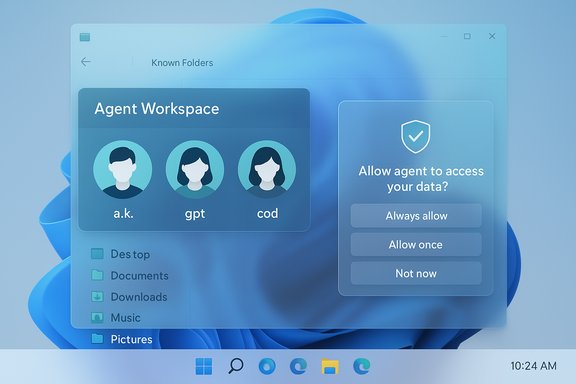This screenshot has width=576, height=384.
Task: Select the a.k. agent avatar
Action: click(x=122, y=169)
